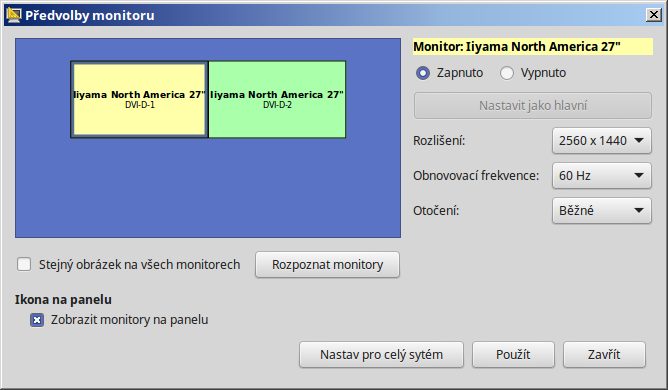Open the Rozlišení 2560 x 1440 dropdown

602,140
